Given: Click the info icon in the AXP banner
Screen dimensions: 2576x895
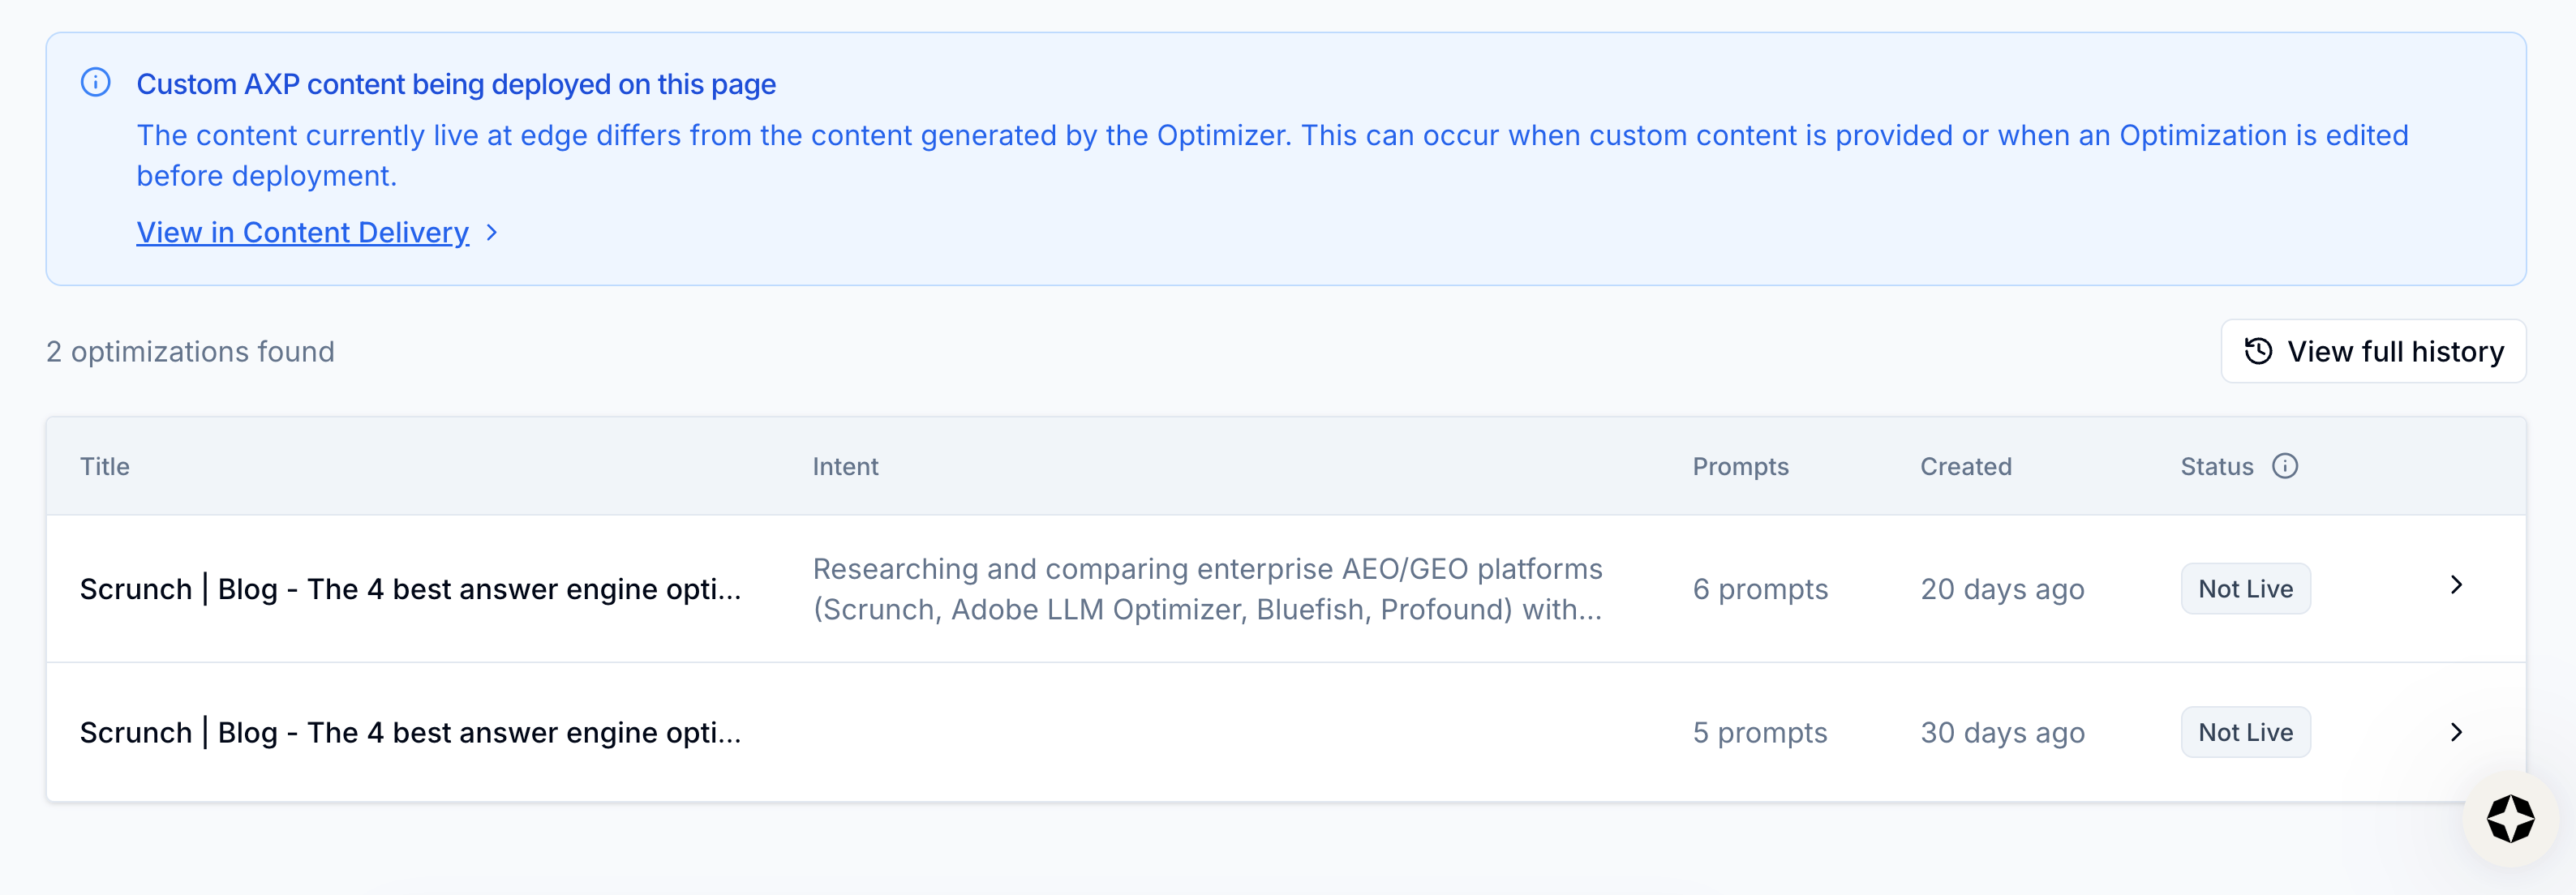Looking at the screenshot, I should (96, 82).
